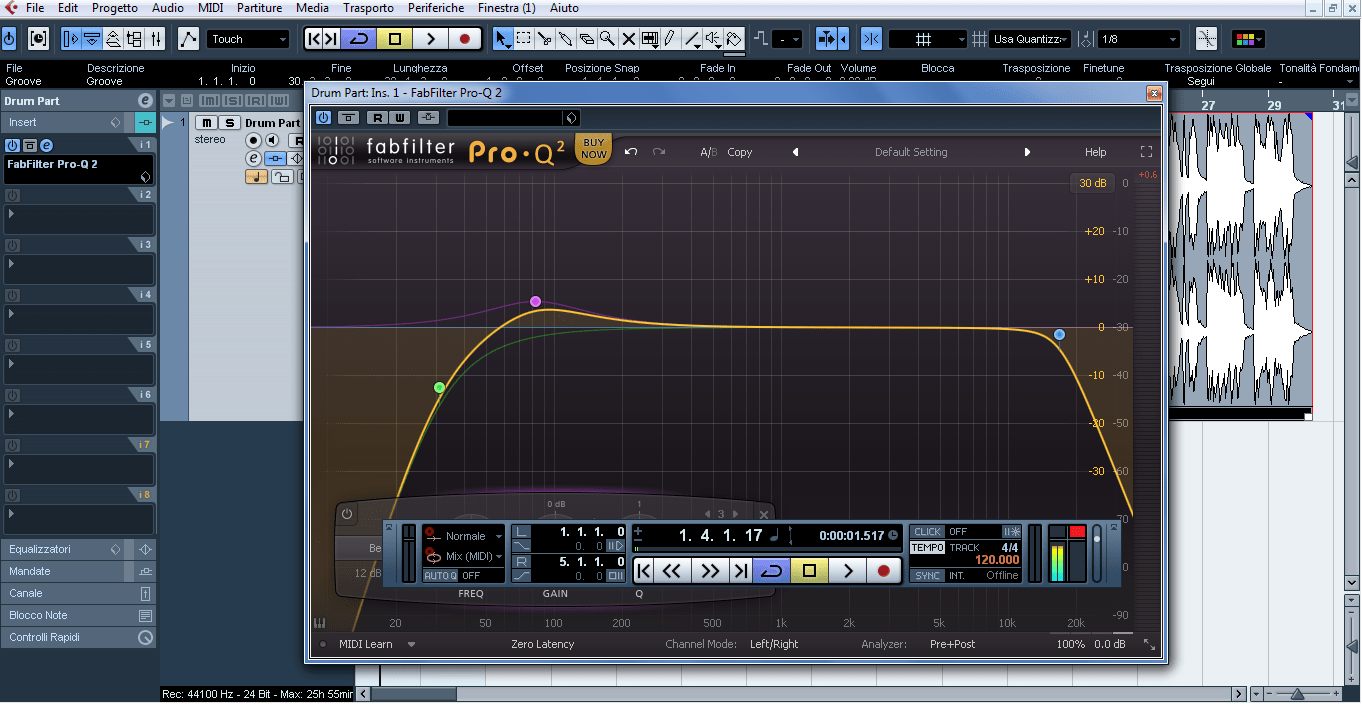The width and height of the screenshot is (1362, 704).
Task: Expand the Equalizzatori inspector section
Action: (x=60, y=549)
